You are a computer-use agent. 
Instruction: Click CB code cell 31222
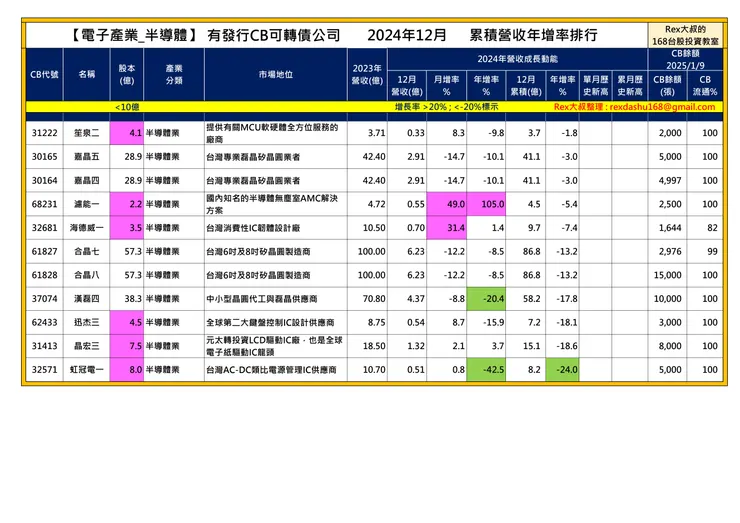click(x=44, y=133)
